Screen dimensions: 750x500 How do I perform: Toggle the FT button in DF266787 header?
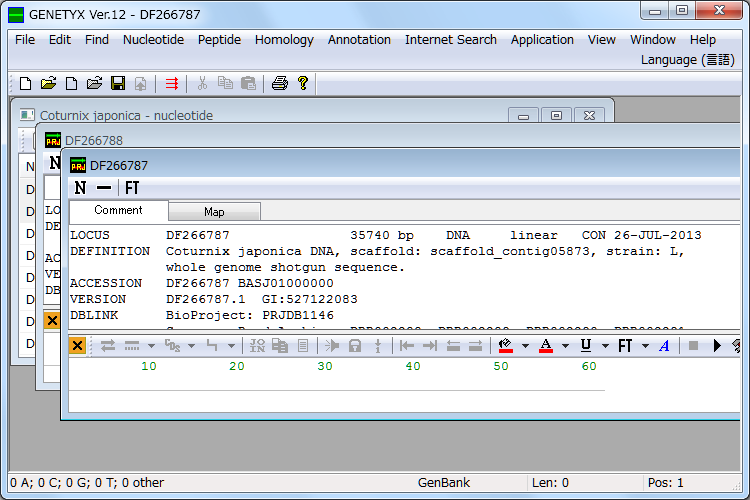click(132, 188)
